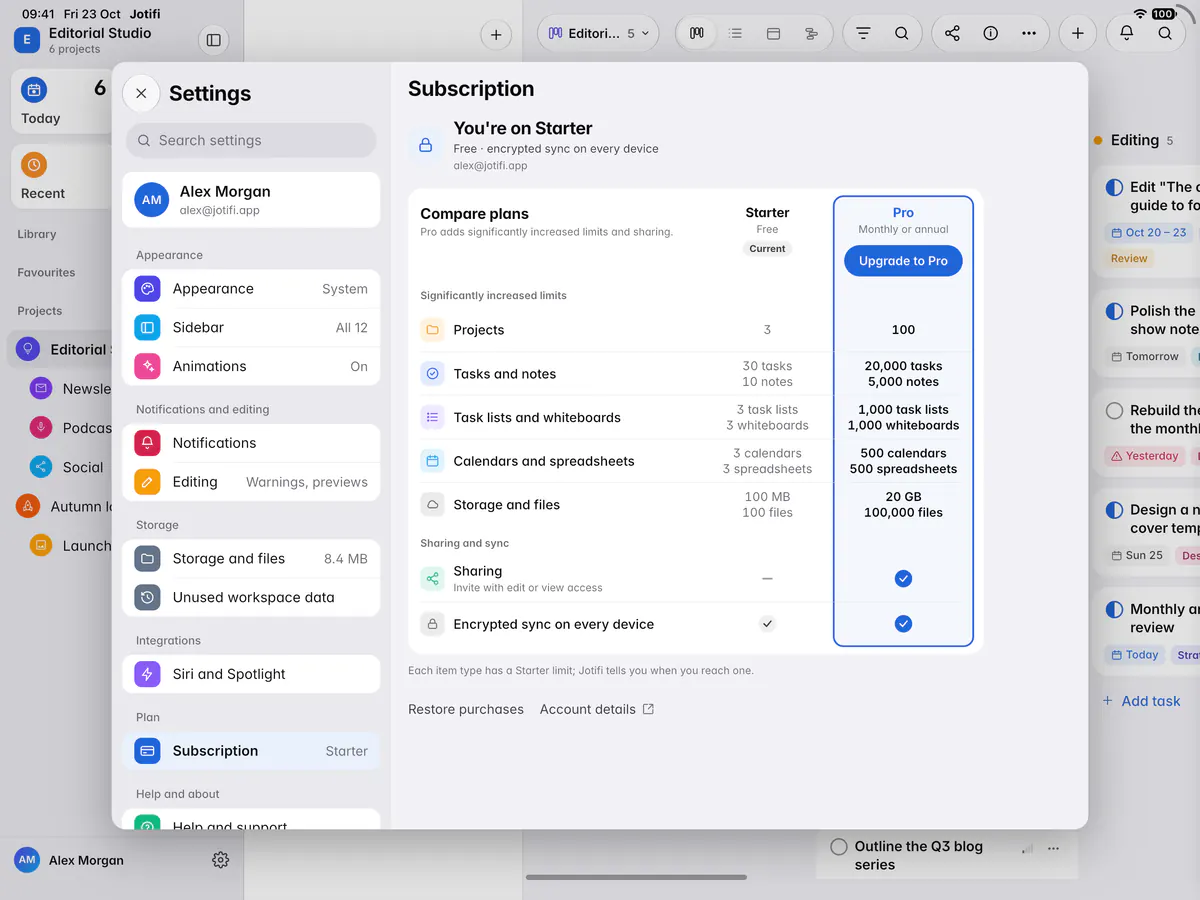The image size is (1200, 900).
Task: Toggle status circle of Monthly review task
Action: tap(1114, 609)
